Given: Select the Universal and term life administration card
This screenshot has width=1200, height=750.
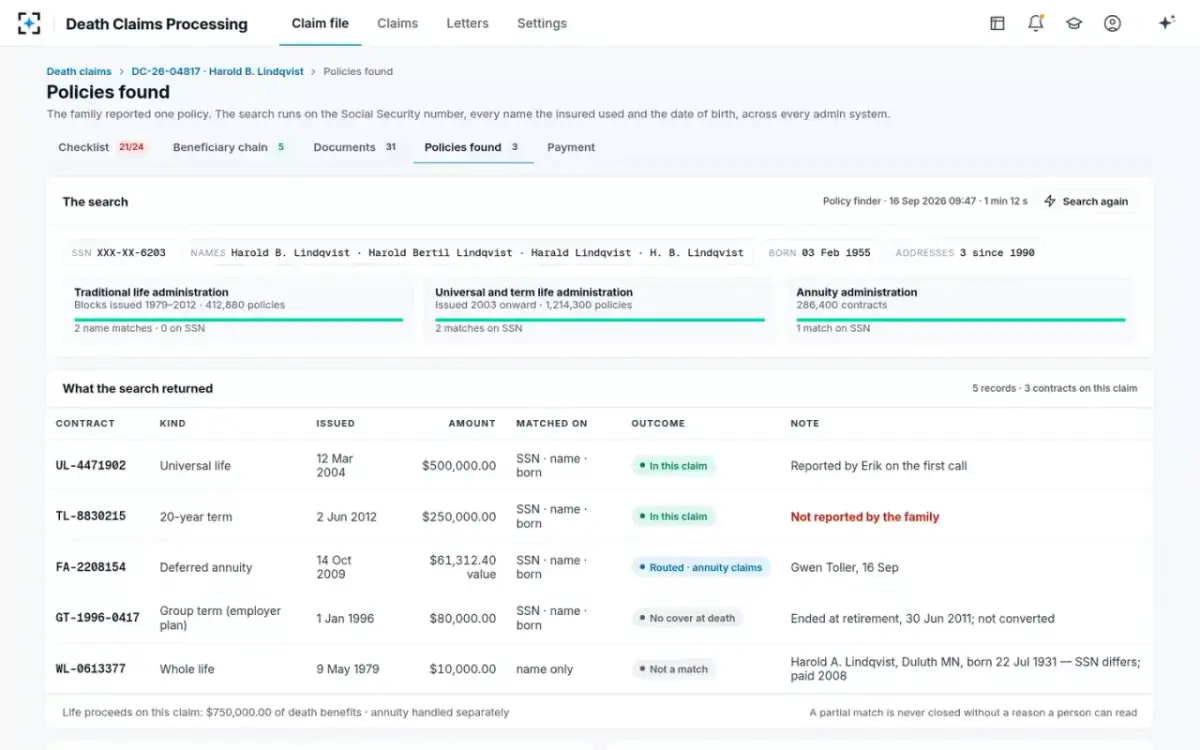Looking at the screenshot, I should click(600, 310).
